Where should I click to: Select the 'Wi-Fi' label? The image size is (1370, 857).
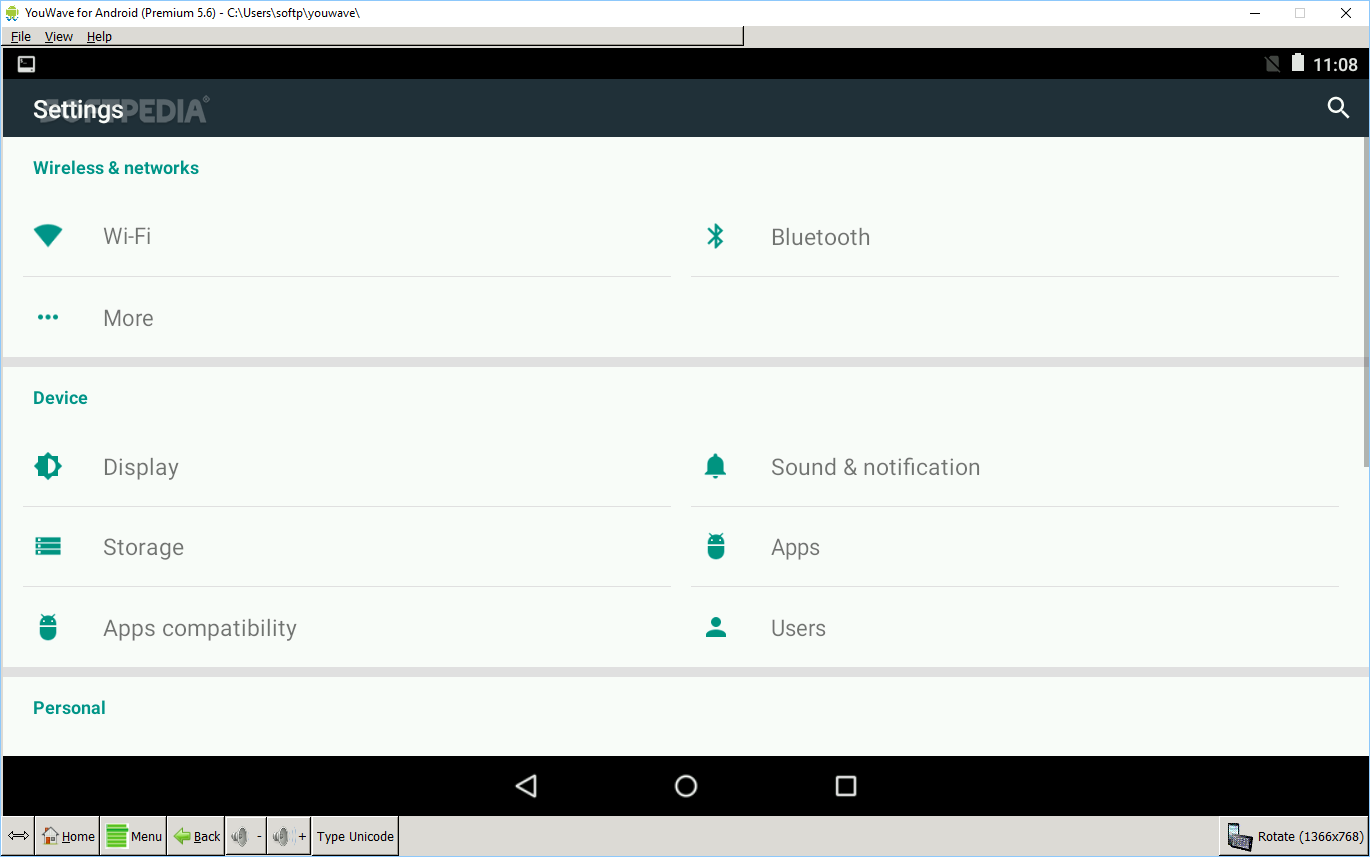127,236
